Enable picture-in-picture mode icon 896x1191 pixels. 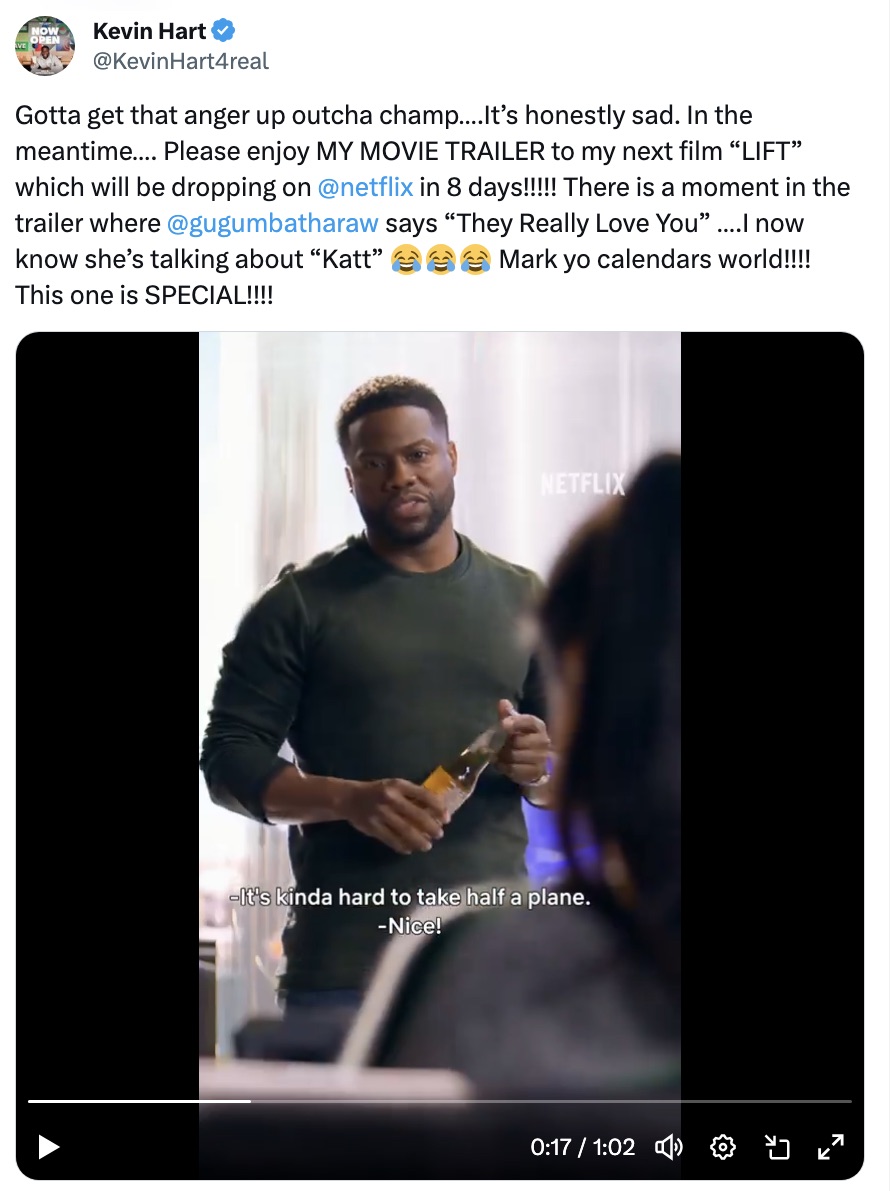coord(777,1147)
